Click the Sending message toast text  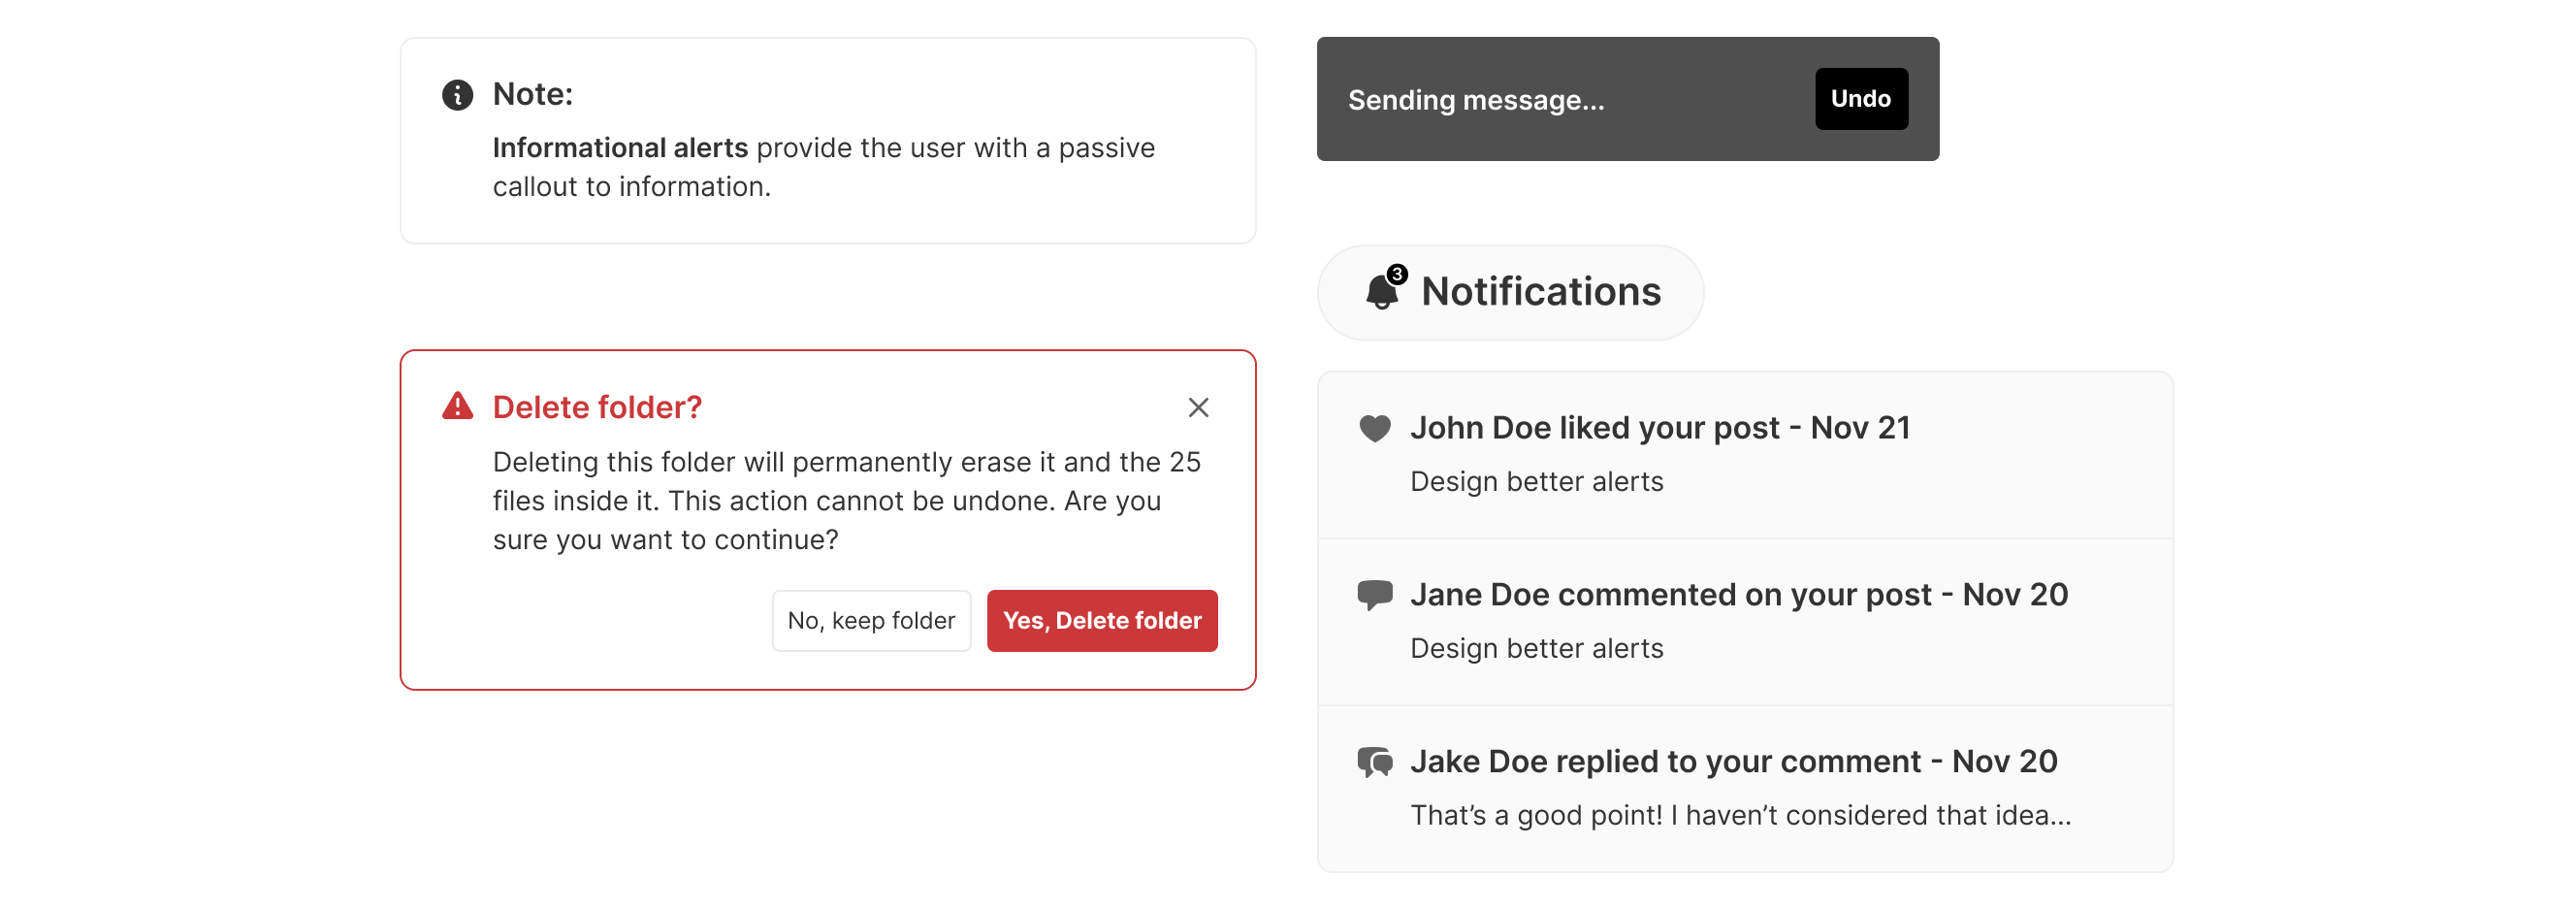pyautogui.click(x=1476, y=100)
